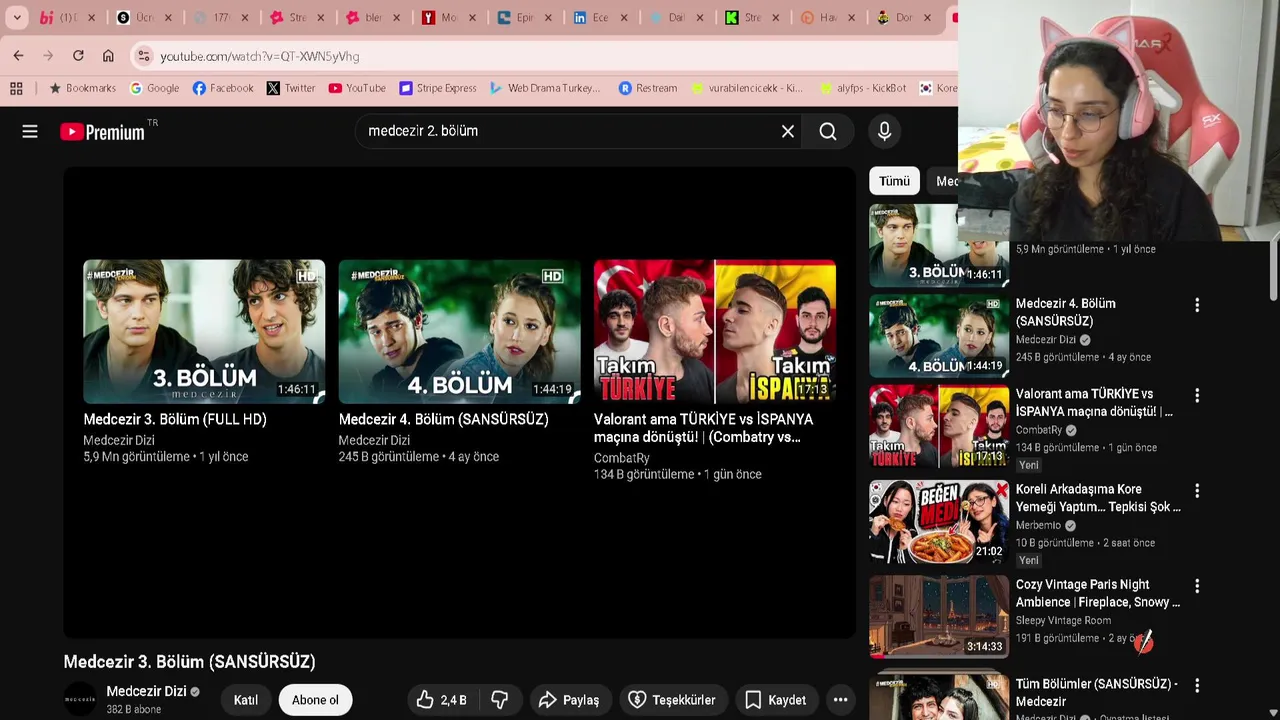Viewport: 1280px width, 720px height.
Task: Open sidebar Valorant video thumbnail
Action: click(x=939, y=426)
